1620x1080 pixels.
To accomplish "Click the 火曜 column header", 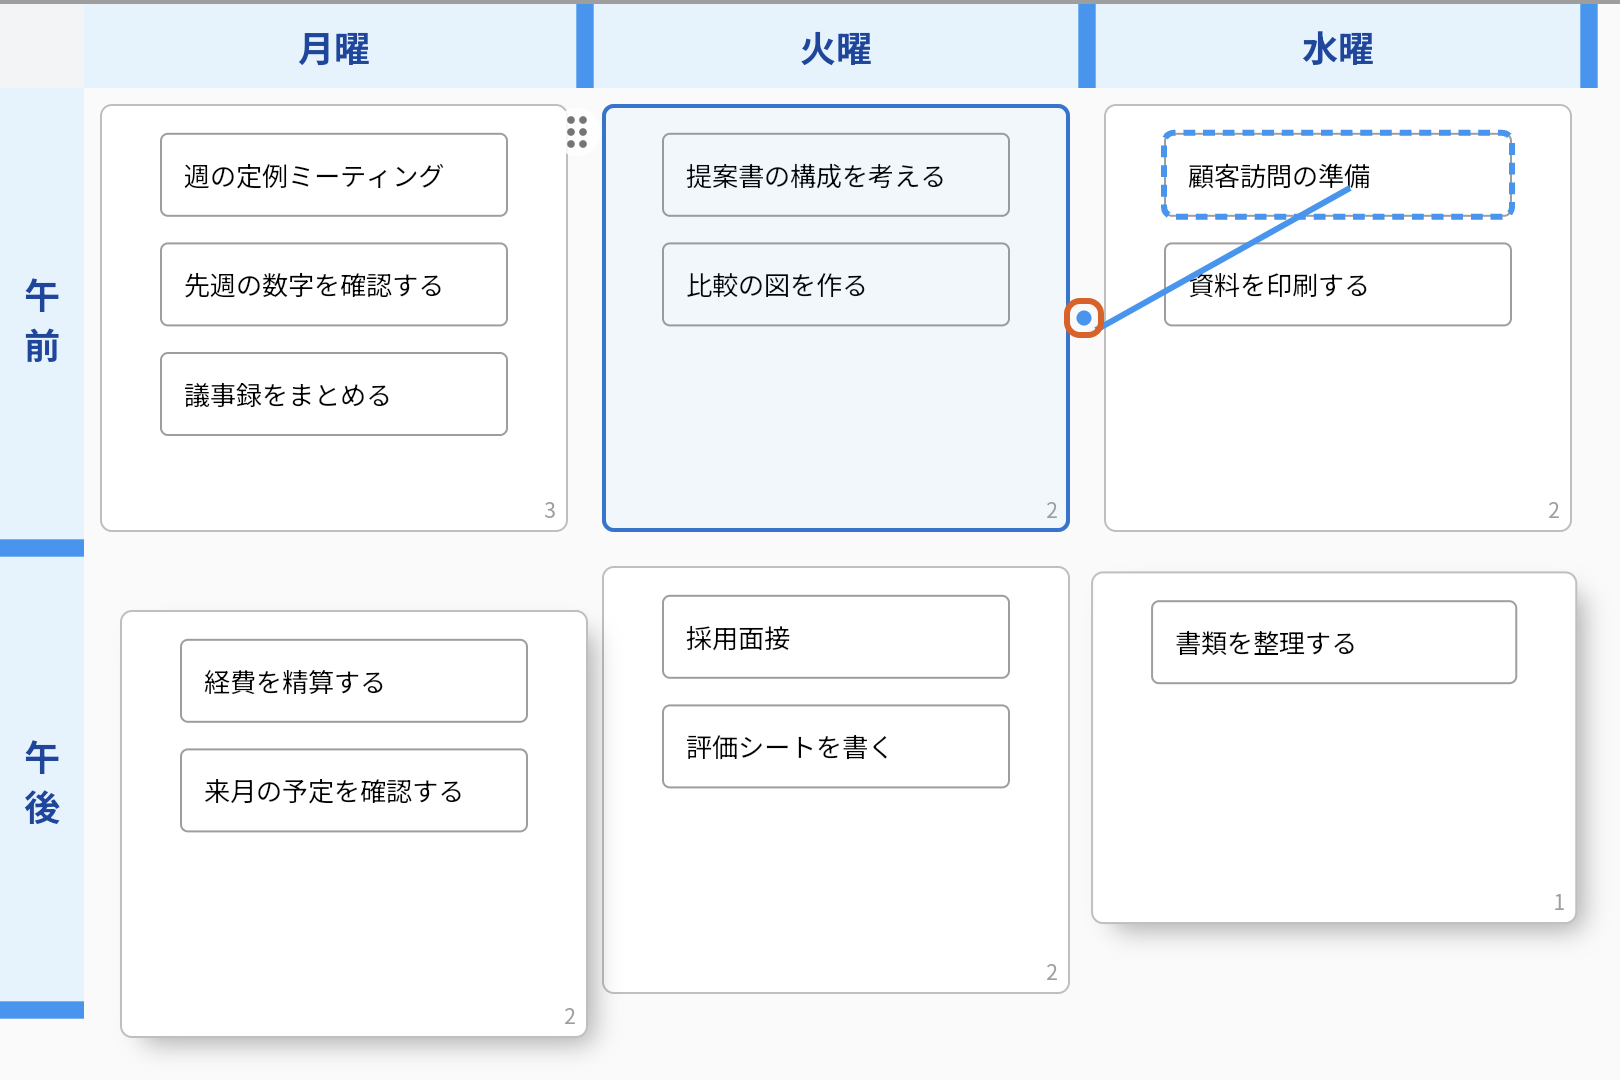I will tap(836, 47).
